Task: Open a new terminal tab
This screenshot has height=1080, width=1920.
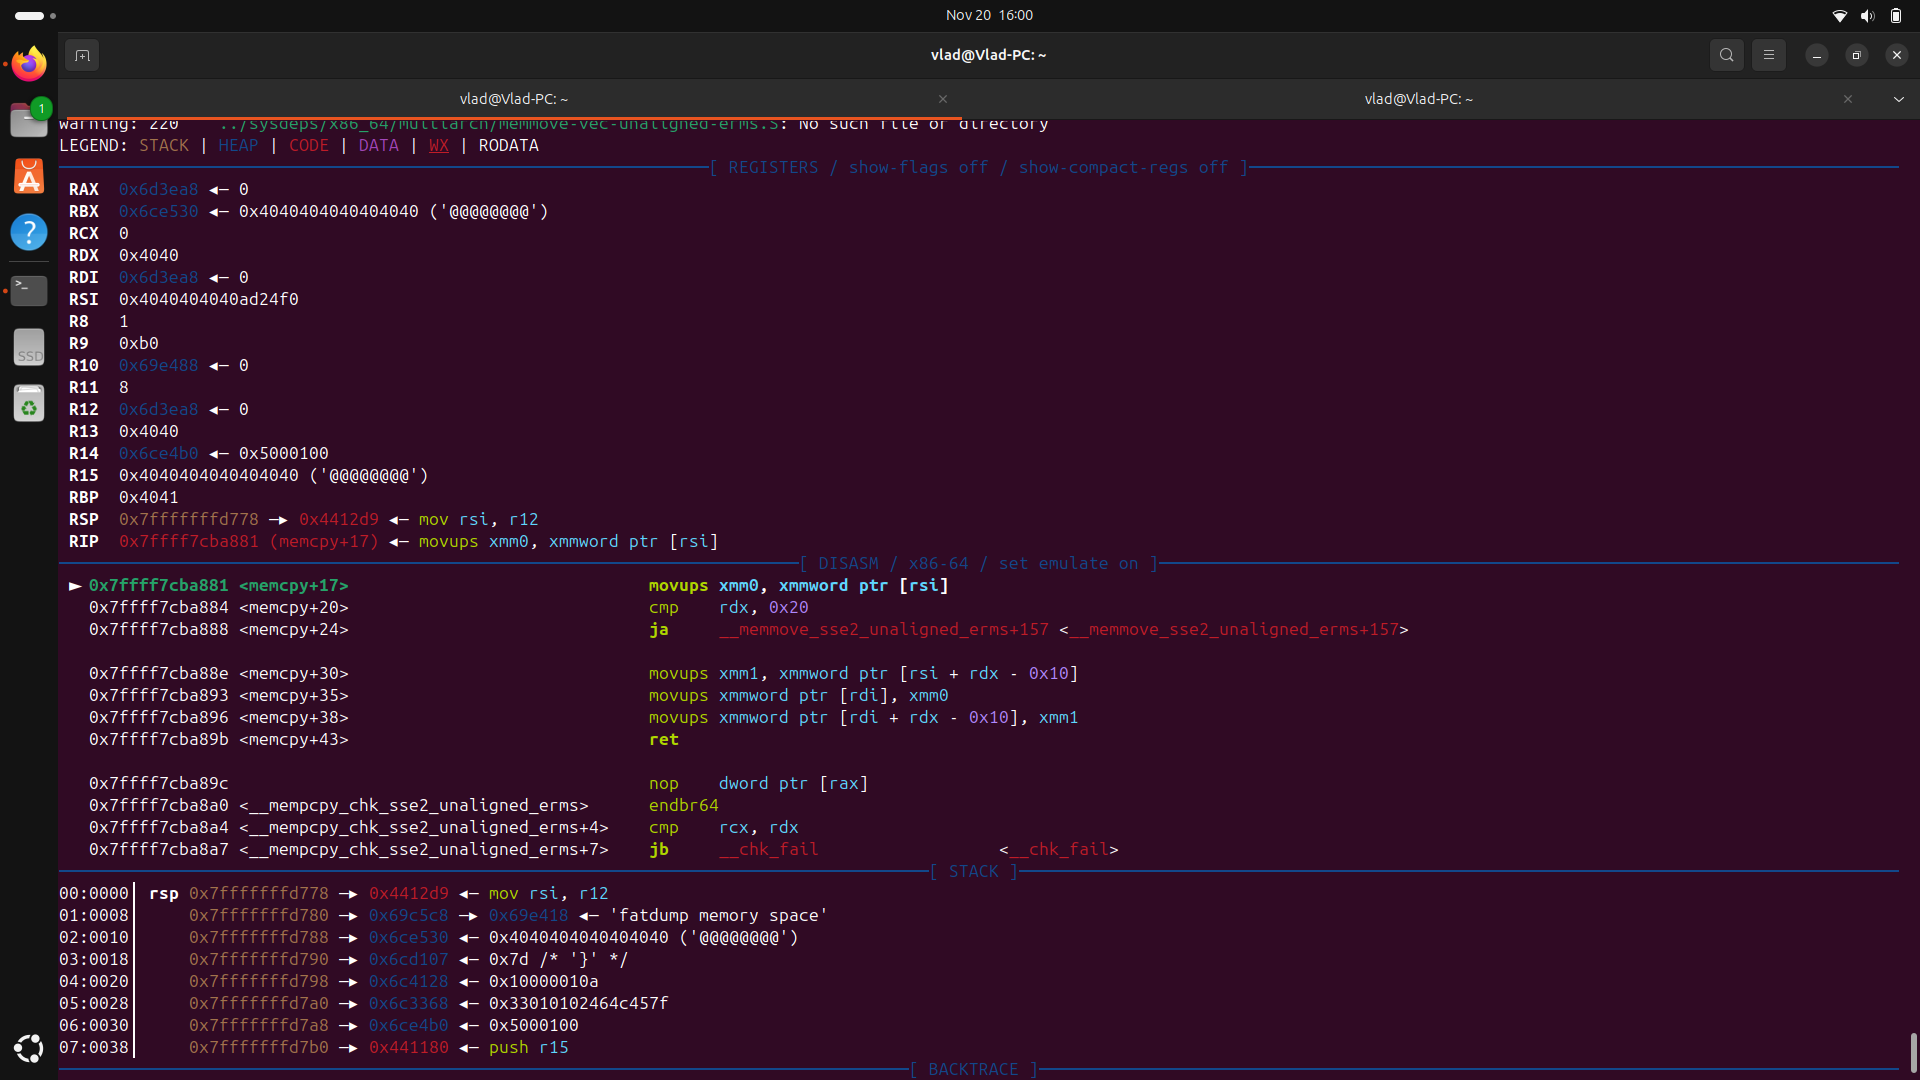Action: (82, 55)
